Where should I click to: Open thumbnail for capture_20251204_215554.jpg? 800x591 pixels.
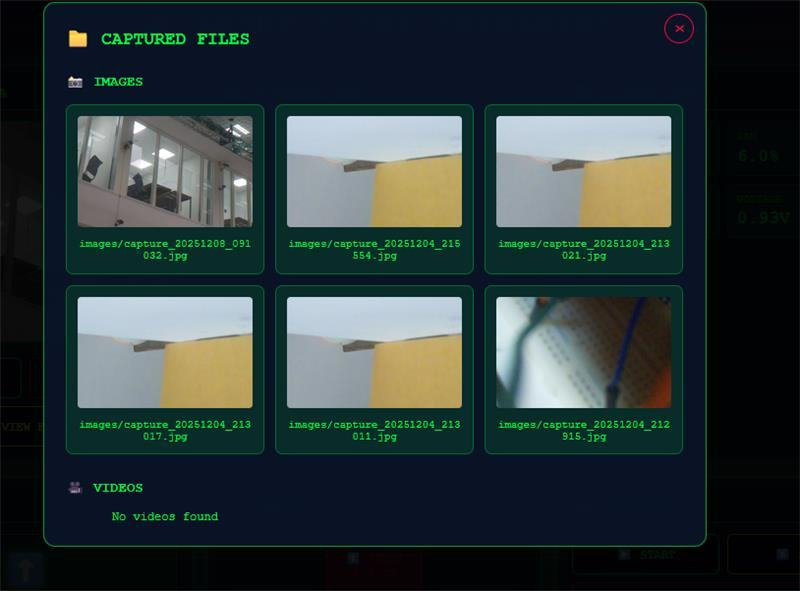[374, 171]
